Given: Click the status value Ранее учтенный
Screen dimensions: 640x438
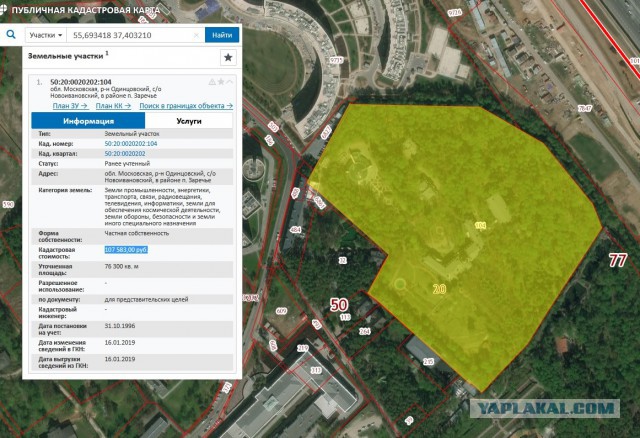Looking at the screenshot, I should pos(127,163).
